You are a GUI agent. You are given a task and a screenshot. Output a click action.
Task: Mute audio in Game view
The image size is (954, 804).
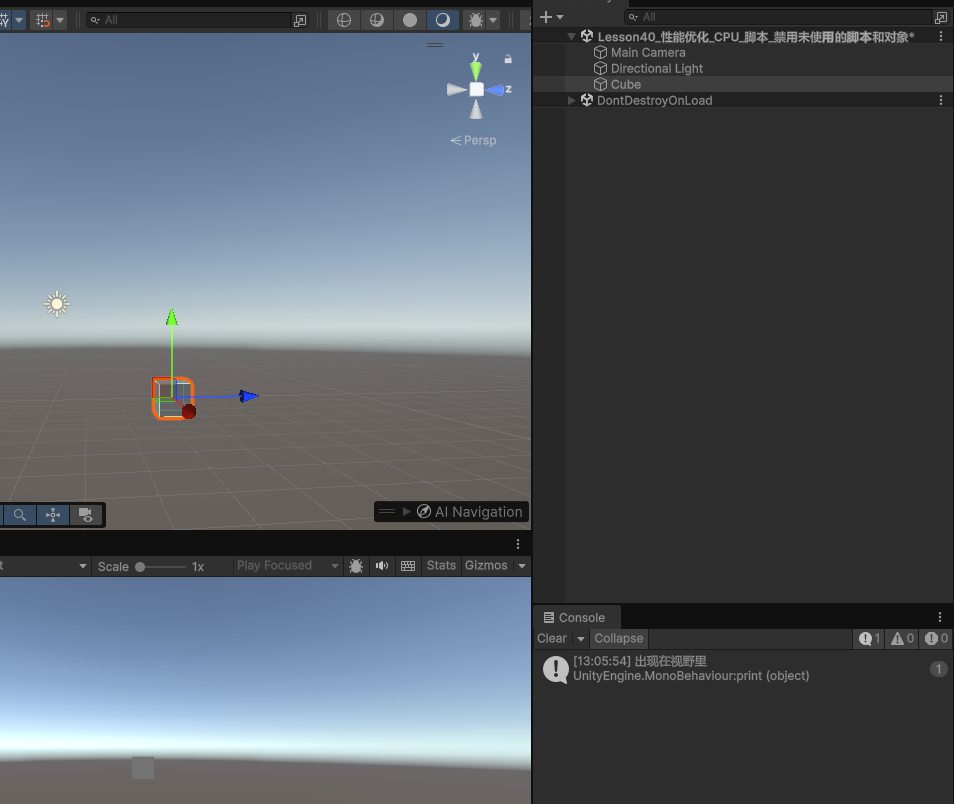click(x=381, y=566)
